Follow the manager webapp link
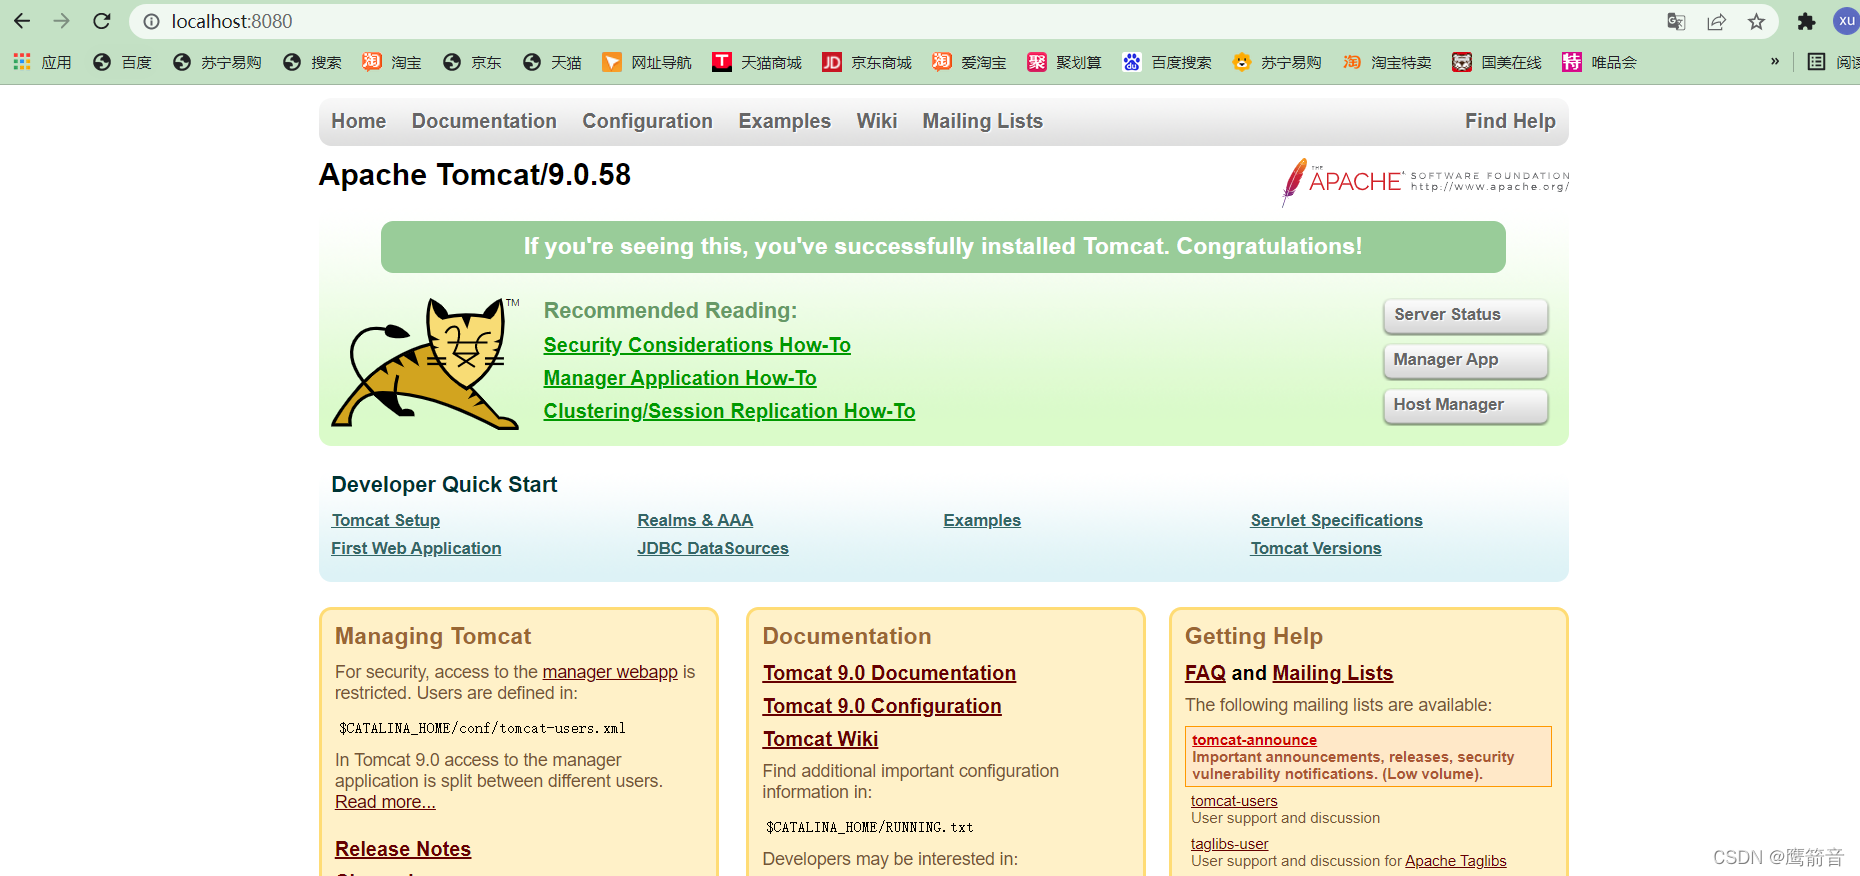 click(x=610, y=672)
